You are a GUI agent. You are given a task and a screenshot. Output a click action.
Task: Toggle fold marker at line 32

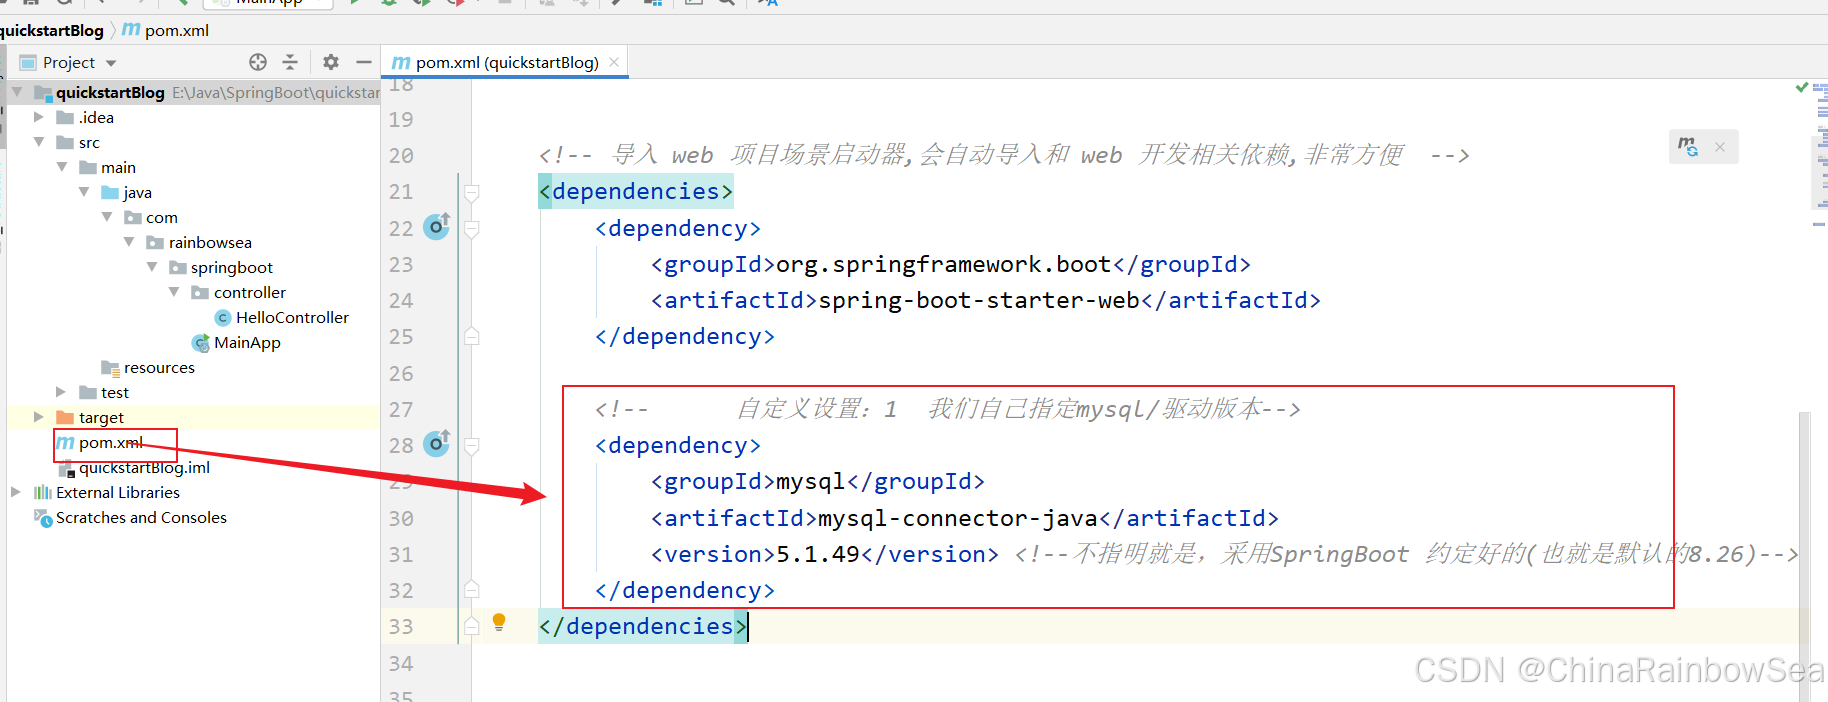pyautogui.click(x=472, y=589)
